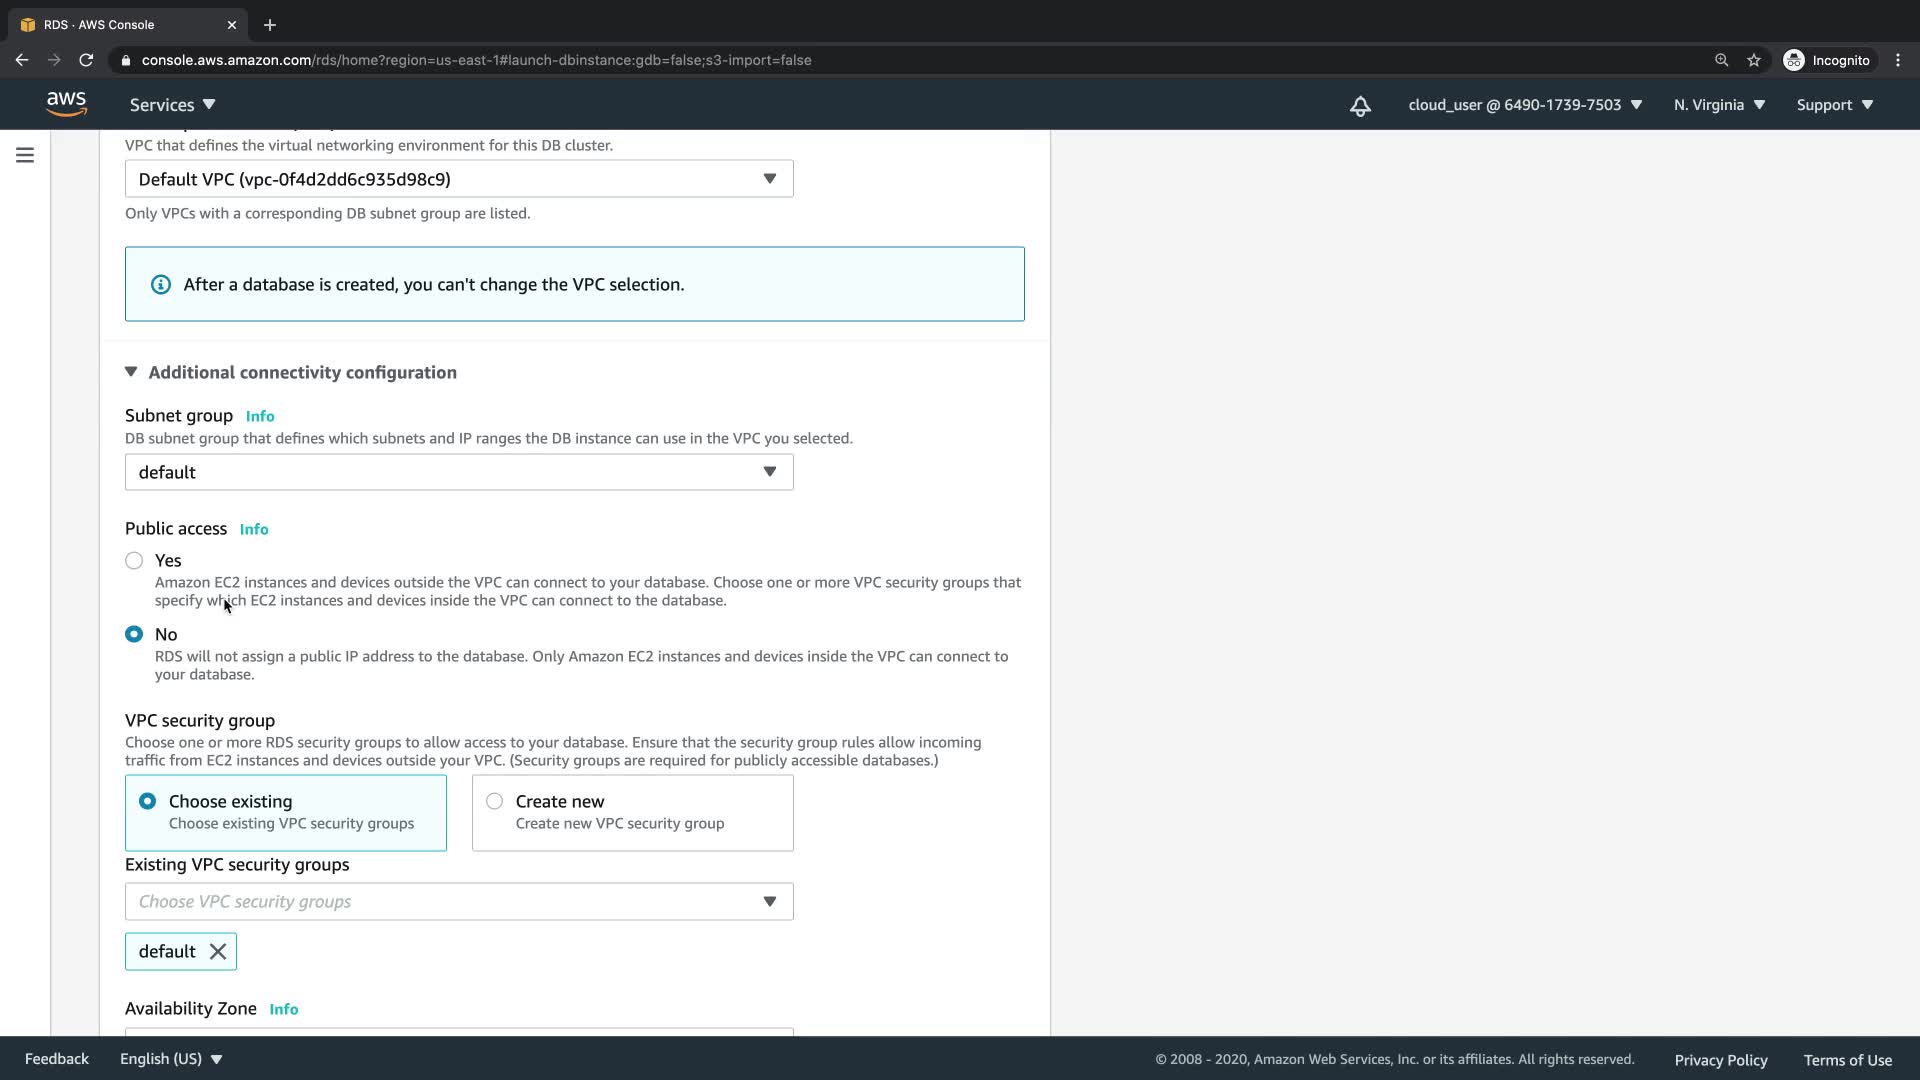The image size is (1920, 1080).
Task: Remove the default security group tag
Action: coord(218,951)
